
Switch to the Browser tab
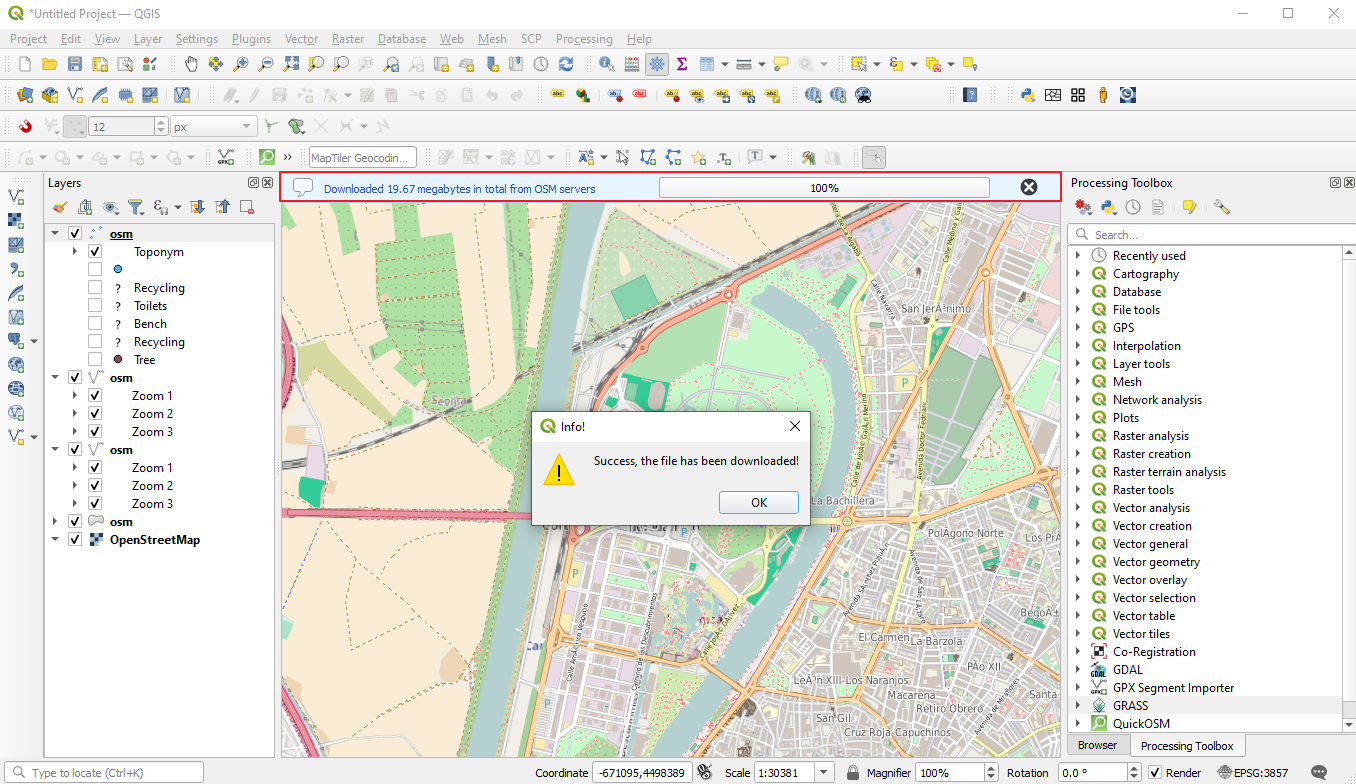point(1097,745)
